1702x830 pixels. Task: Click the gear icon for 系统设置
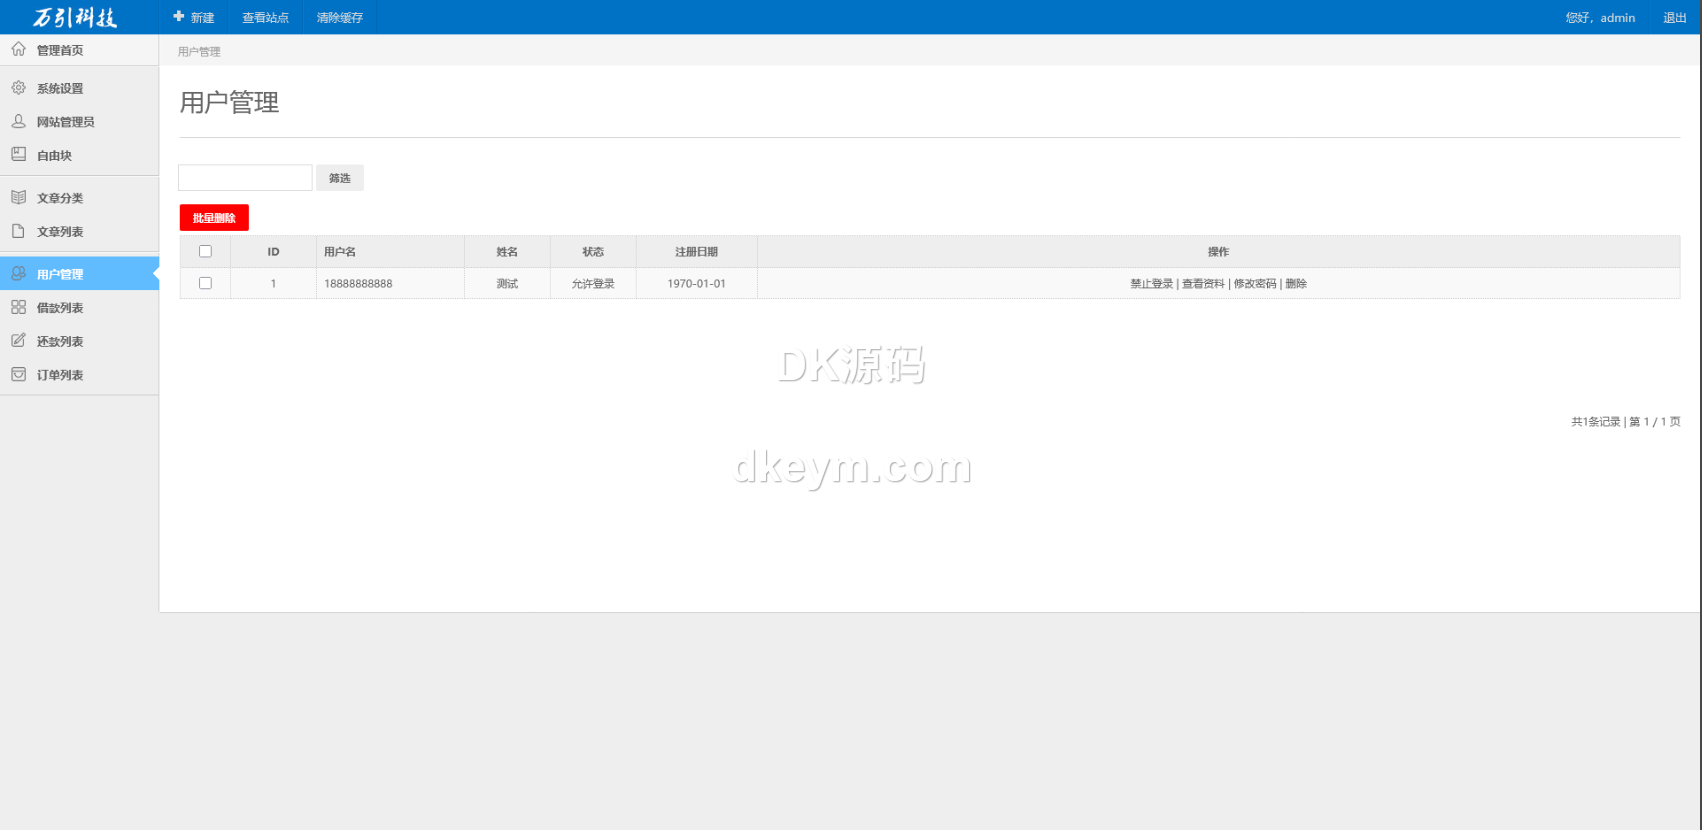[x=18, y=88]
